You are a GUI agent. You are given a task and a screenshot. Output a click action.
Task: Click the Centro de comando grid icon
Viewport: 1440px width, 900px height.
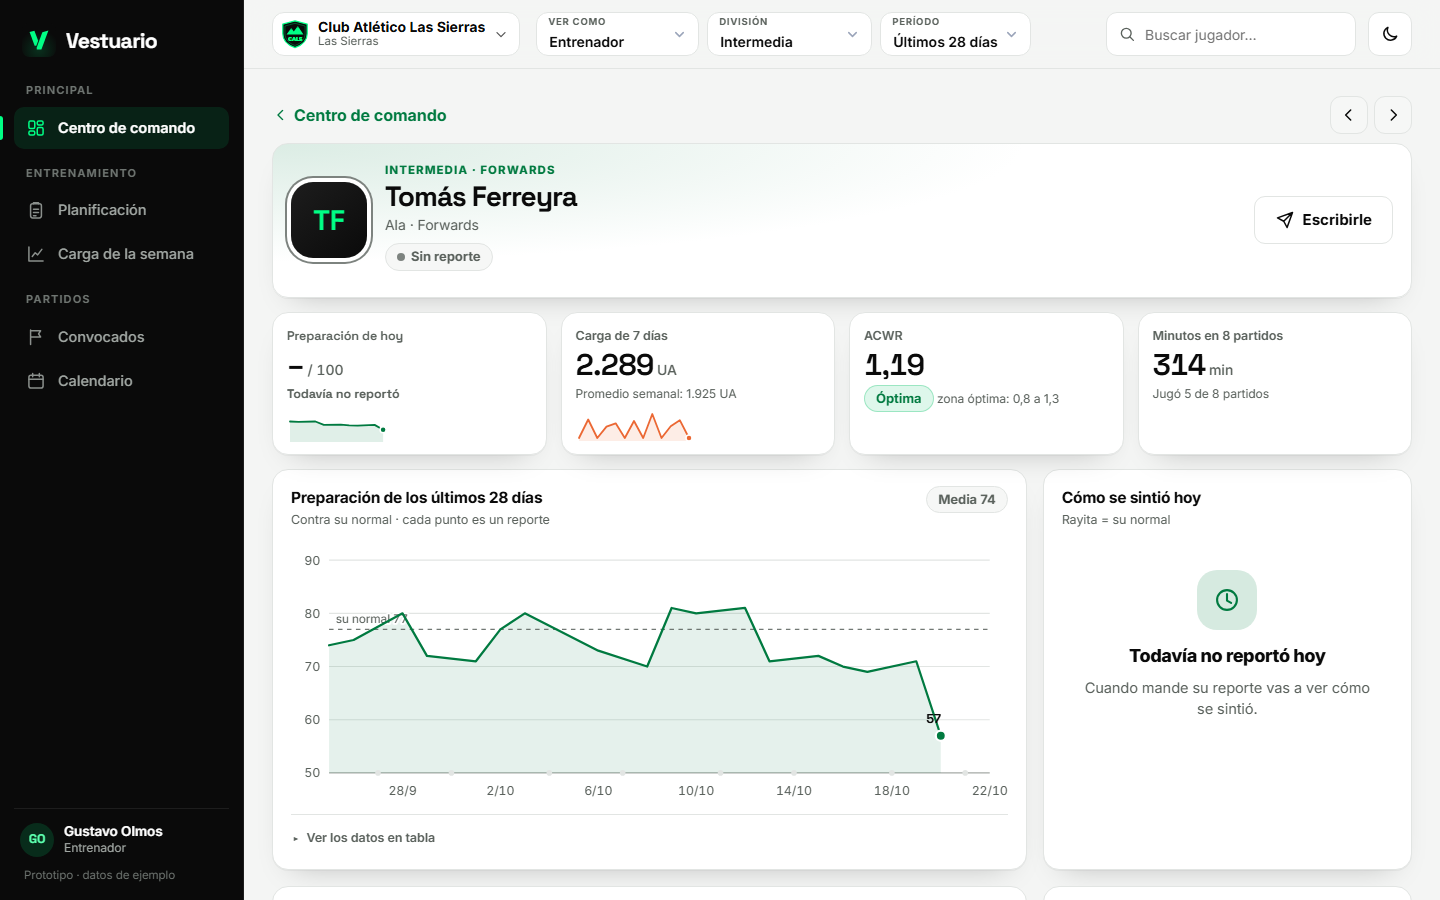[x=36, y=128]
